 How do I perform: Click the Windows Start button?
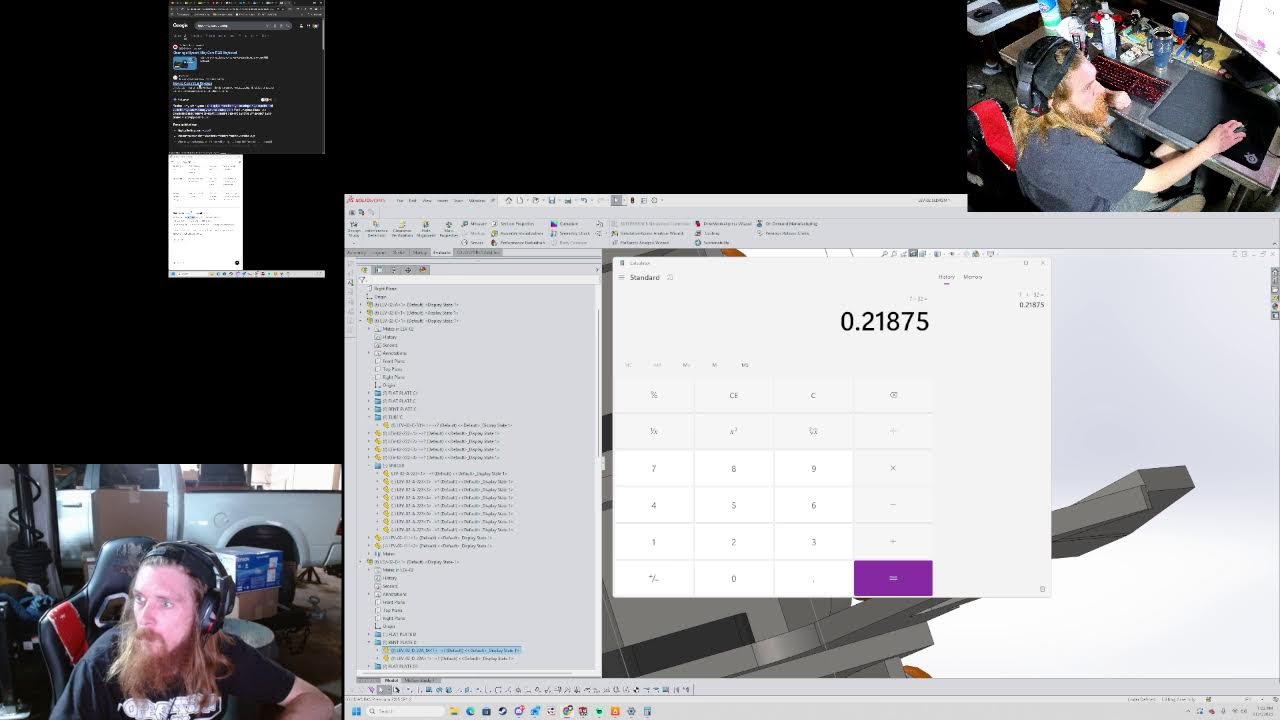click(x=356, y=711)
